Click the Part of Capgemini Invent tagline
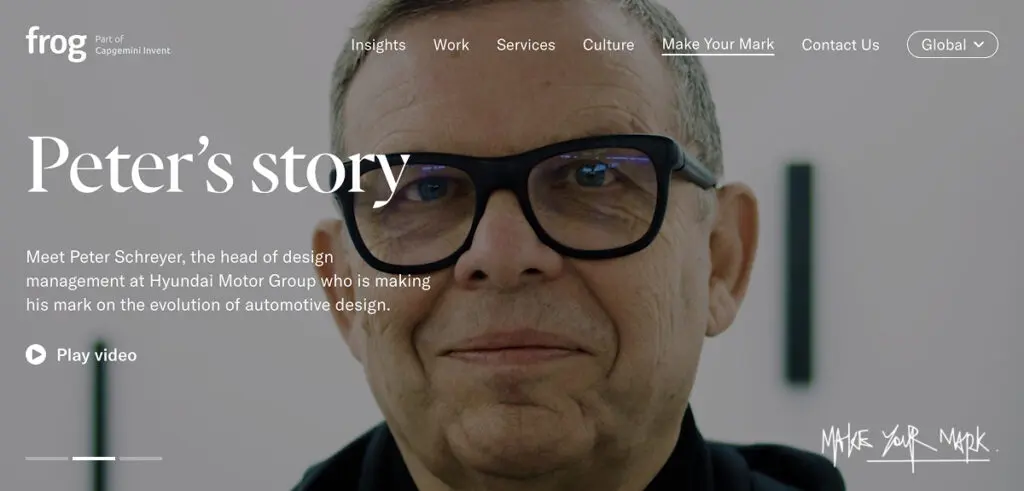 click(x=133, y=45)
